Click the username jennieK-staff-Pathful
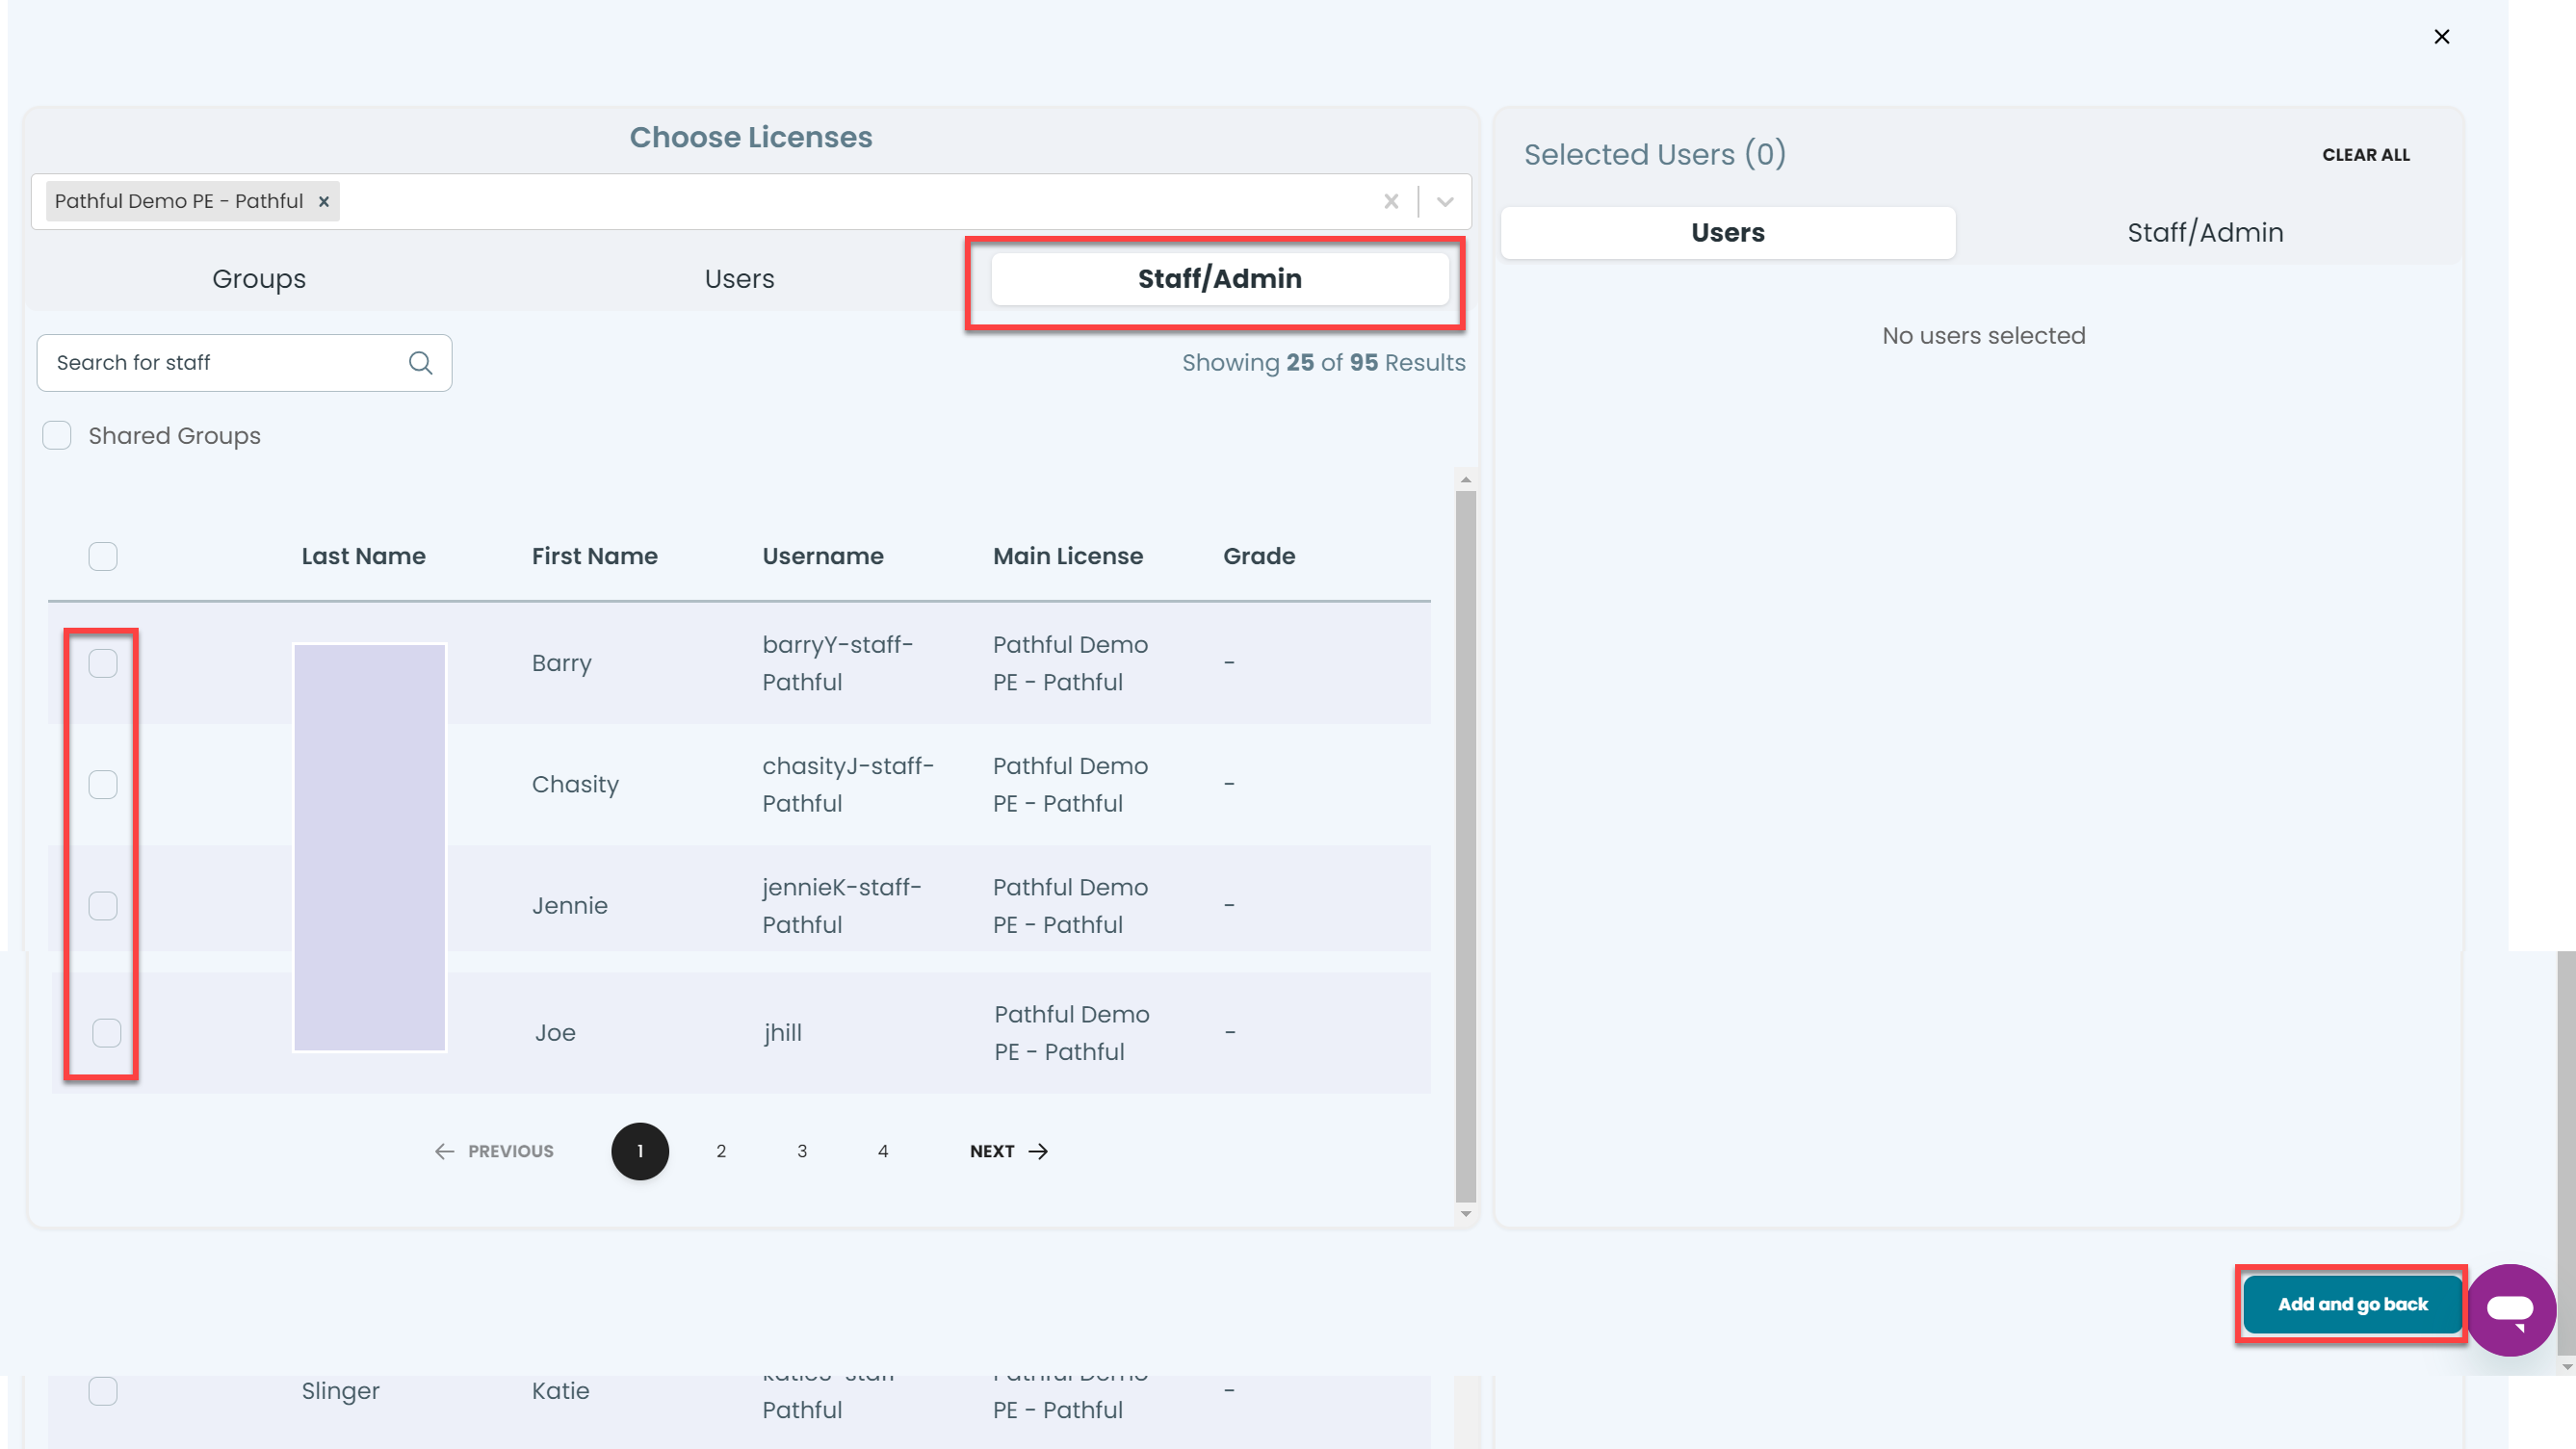2576x1449 pixels. point(842,906)
